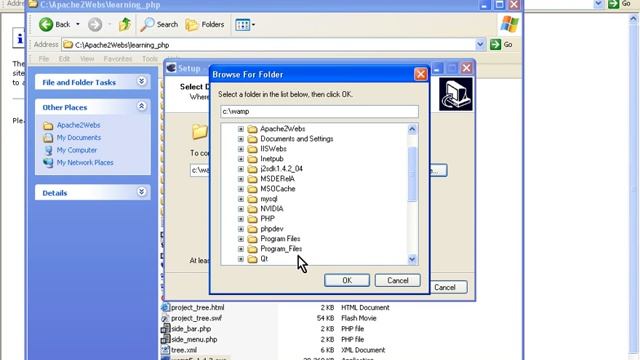Image resolution: width=640 pixels, height=360 pixels.
Task: Select the phpdev folder in tree
Action: click(x=272, y=229)
